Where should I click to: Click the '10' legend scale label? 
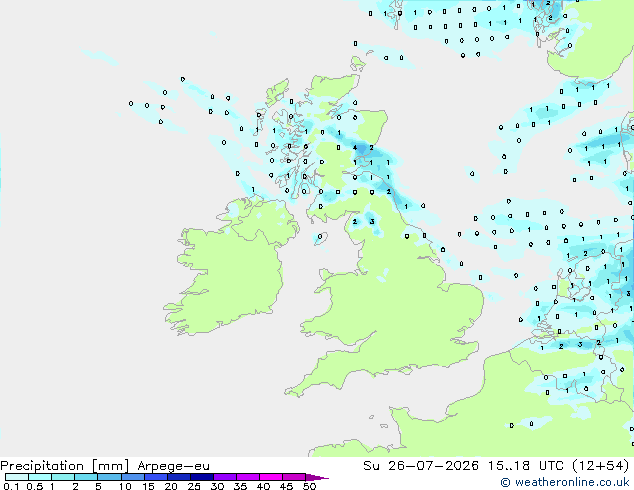click(125, 486)
